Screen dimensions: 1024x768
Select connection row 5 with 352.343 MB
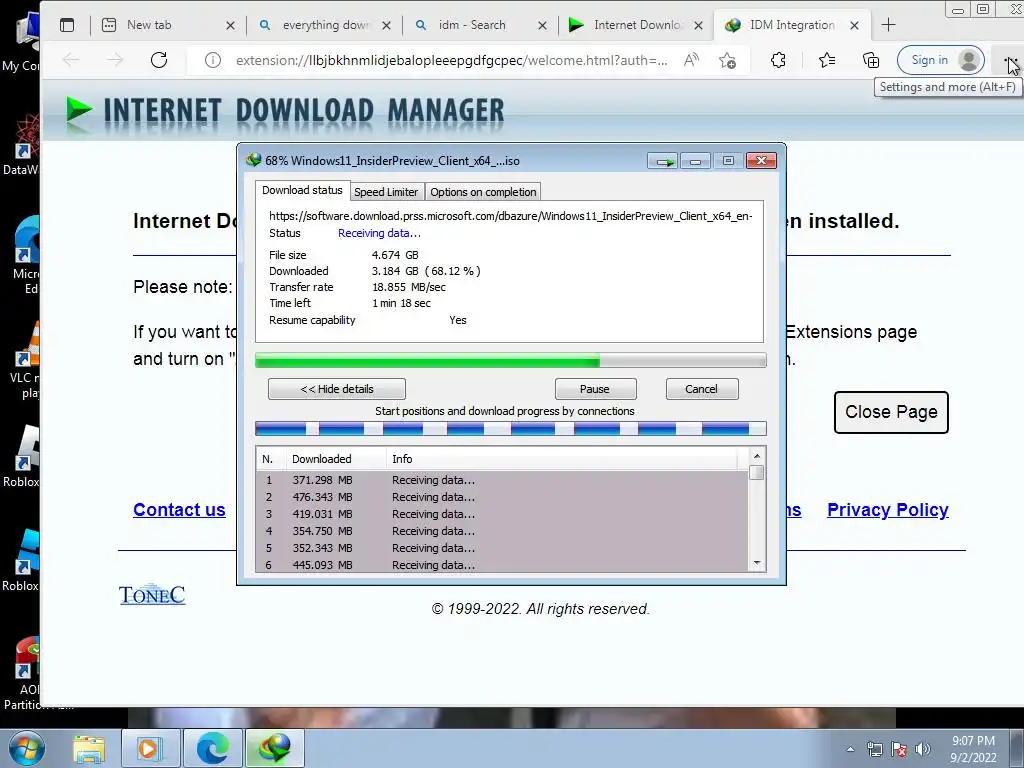pos(502,548)
